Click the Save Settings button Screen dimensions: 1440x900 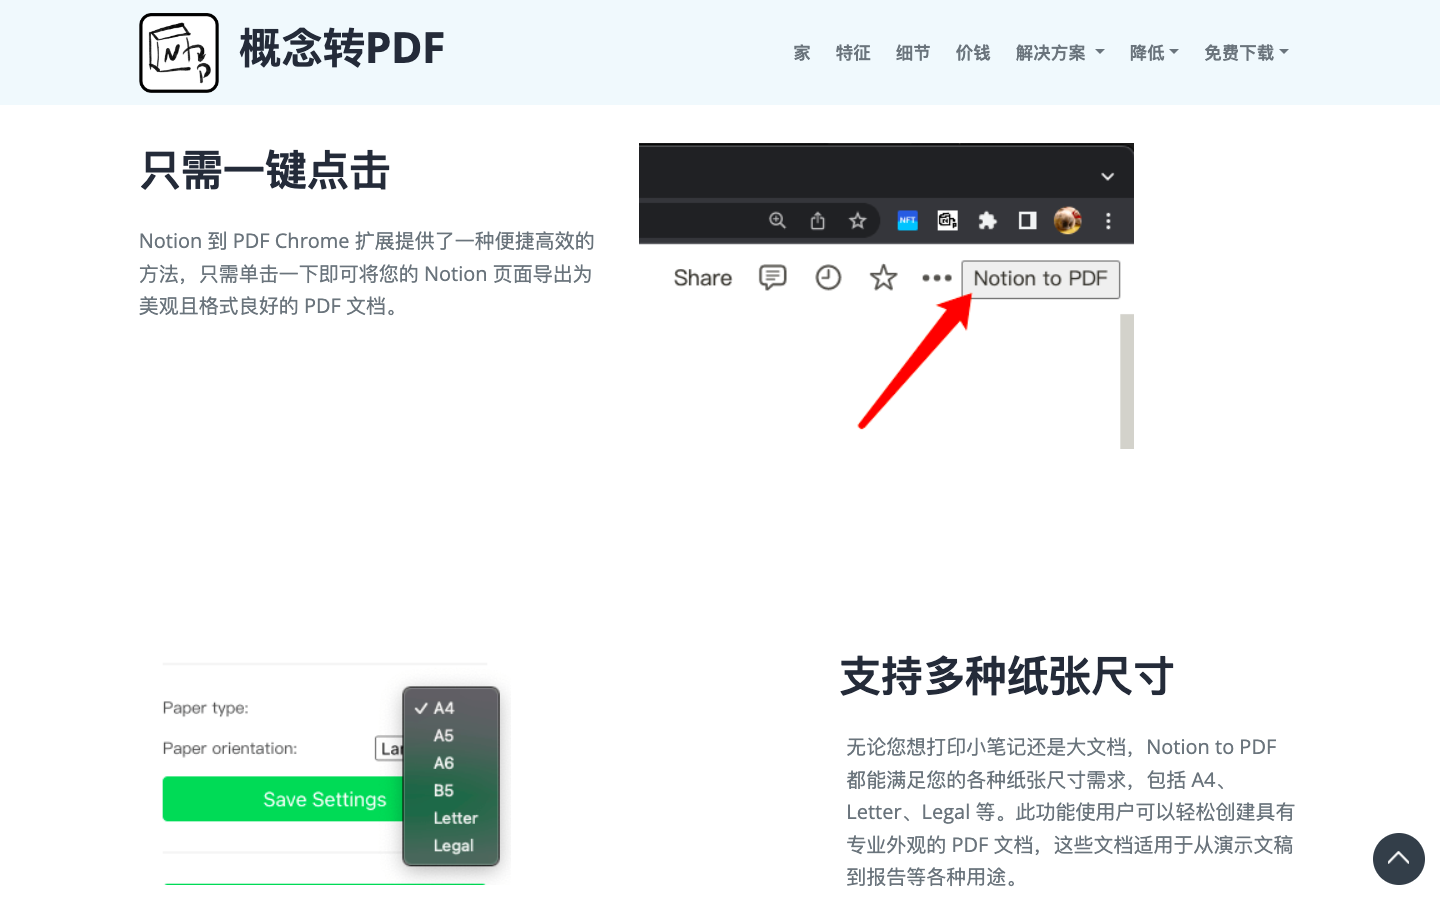coord(324,799)
